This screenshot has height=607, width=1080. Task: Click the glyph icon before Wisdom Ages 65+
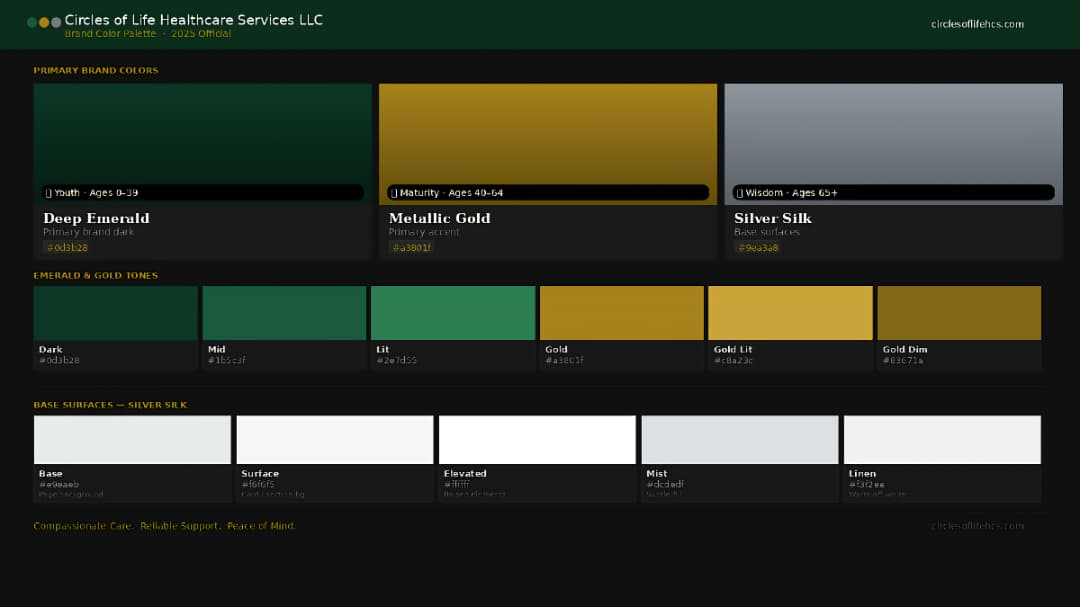[740, 193]
